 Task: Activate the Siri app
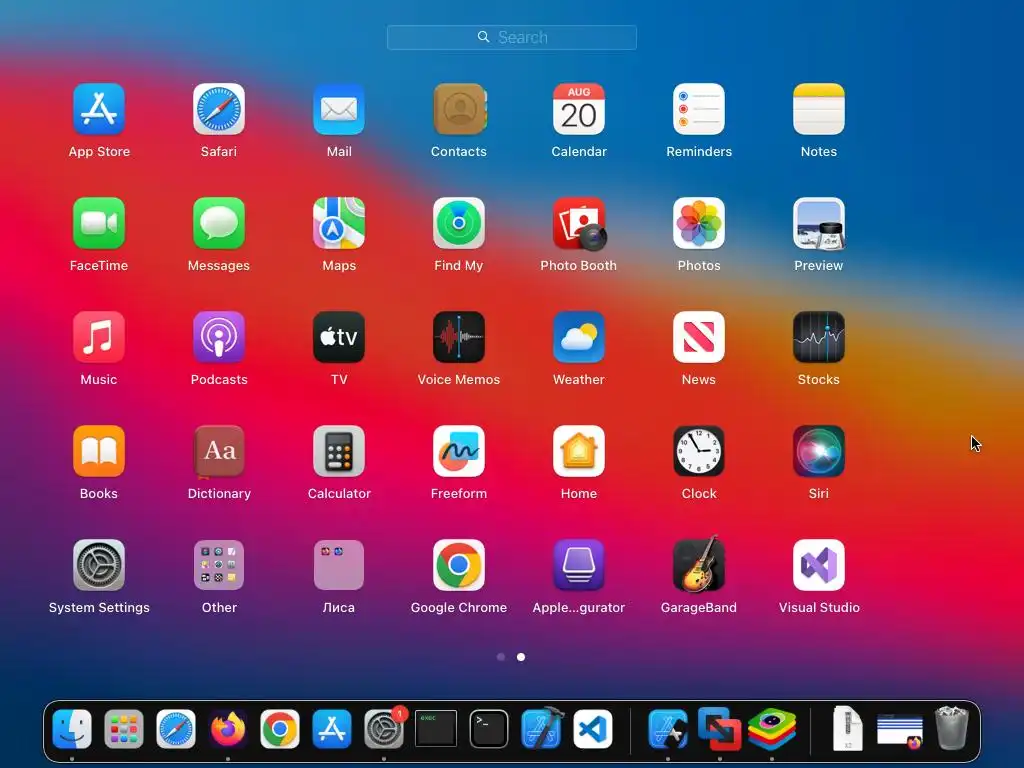coord(819,451)
